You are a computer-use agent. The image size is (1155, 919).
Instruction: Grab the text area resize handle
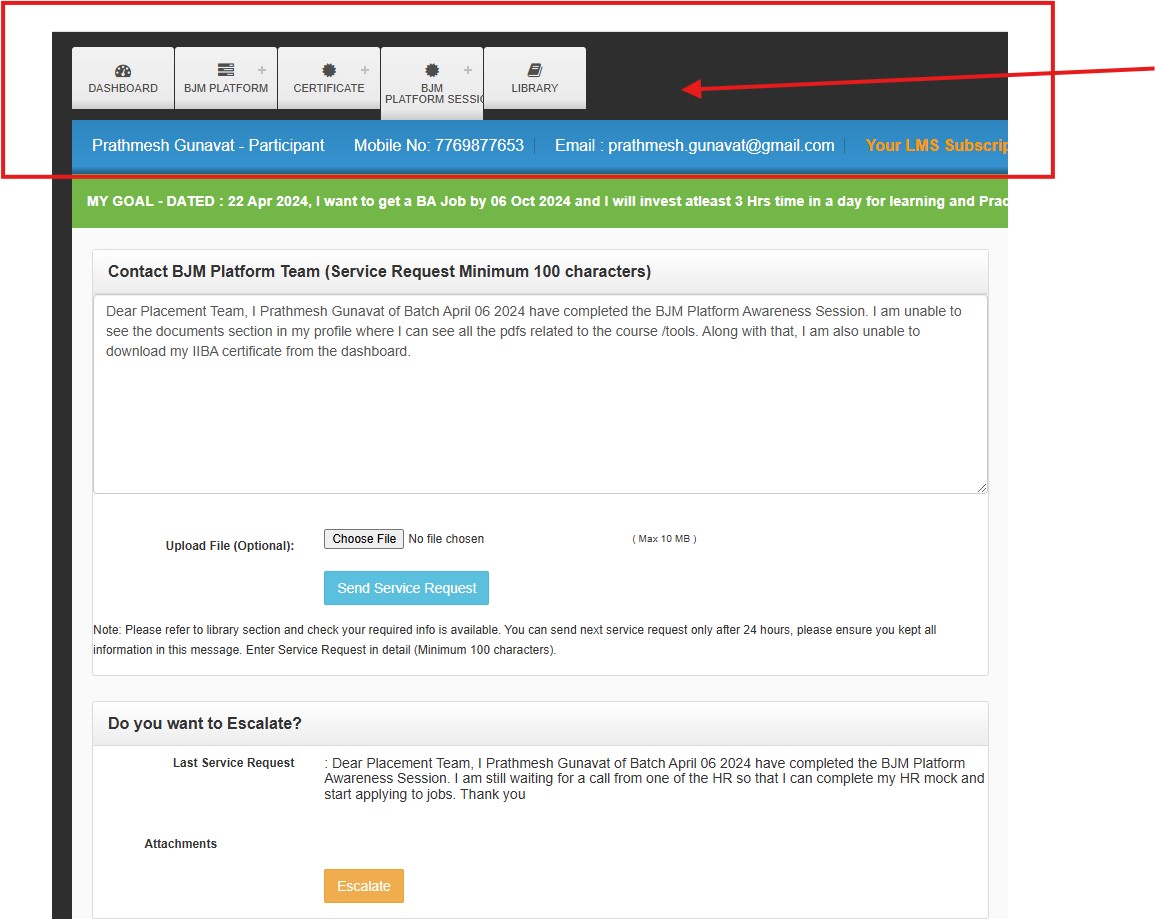pyautogui.click(x=981, y=487)
